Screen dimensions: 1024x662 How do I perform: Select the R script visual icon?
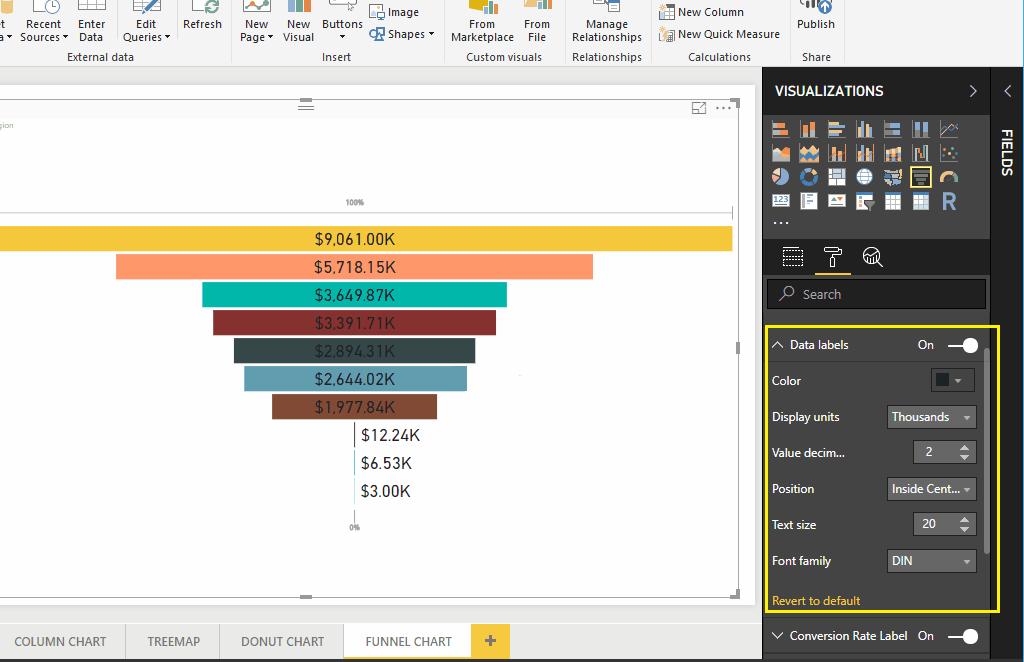coord(948,200)
